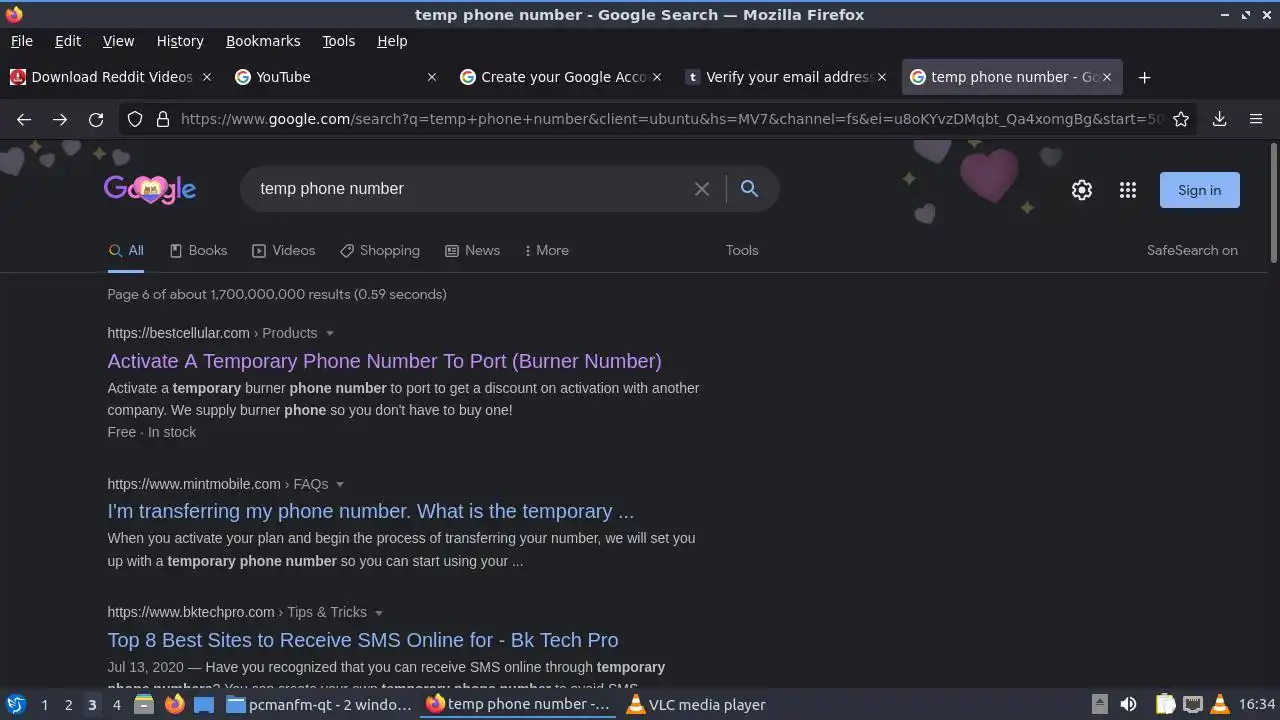Viewport: 1280px width, 720px height.
Task: Open I'm transferring my phone number result
Action: coord(370,511)
